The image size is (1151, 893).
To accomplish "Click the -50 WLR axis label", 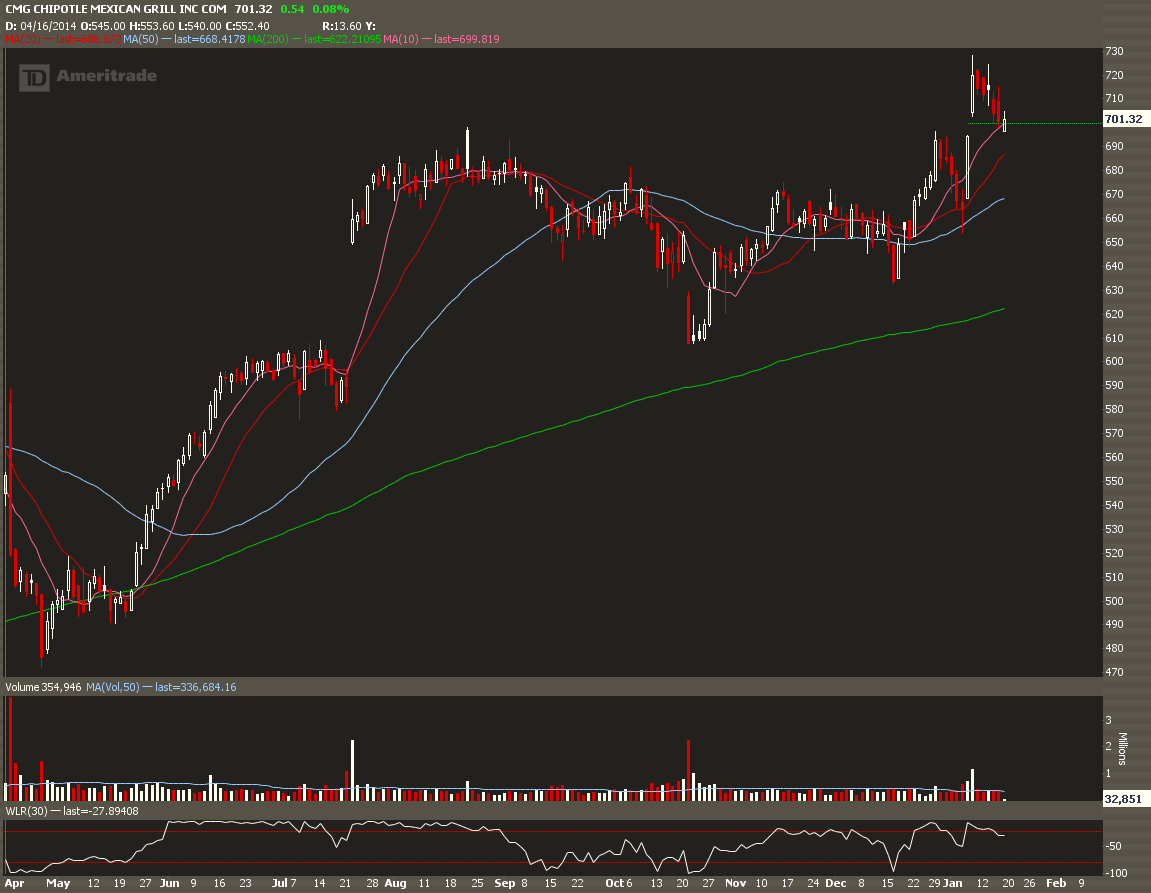I will point(1113,846).
